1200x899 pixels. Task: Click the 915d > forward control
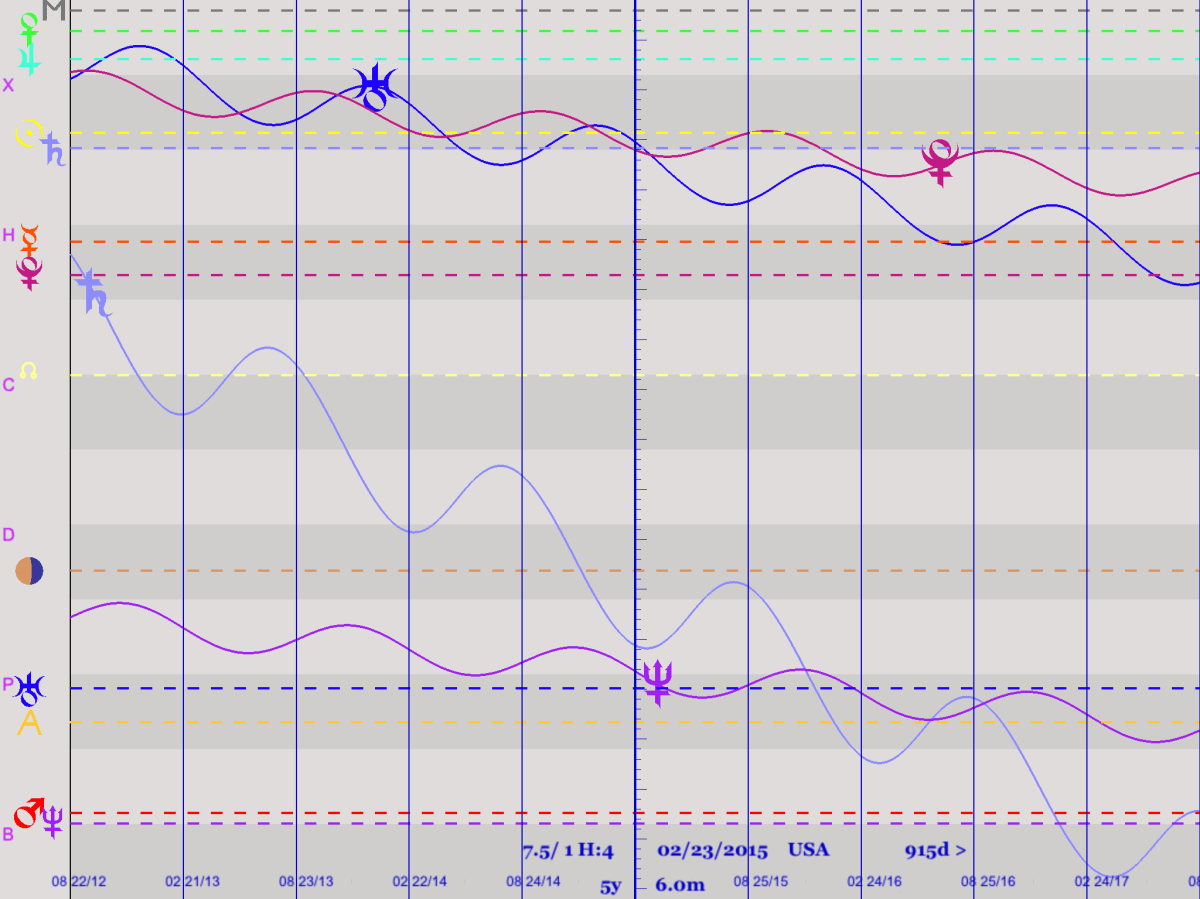(935, 851)
